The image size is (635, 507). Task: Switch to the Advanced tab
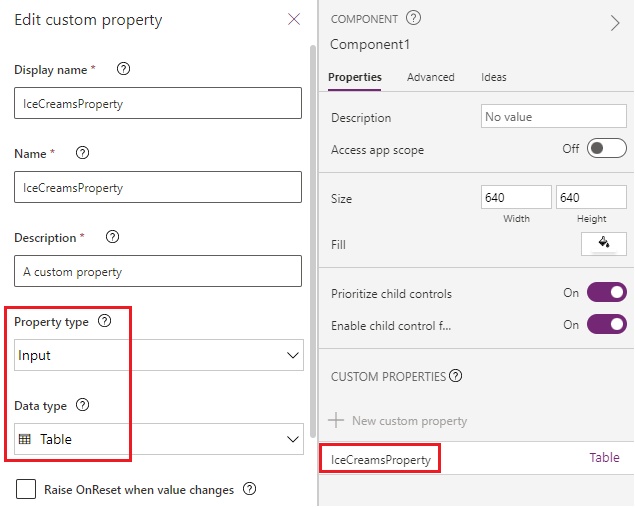click(430, 77)
